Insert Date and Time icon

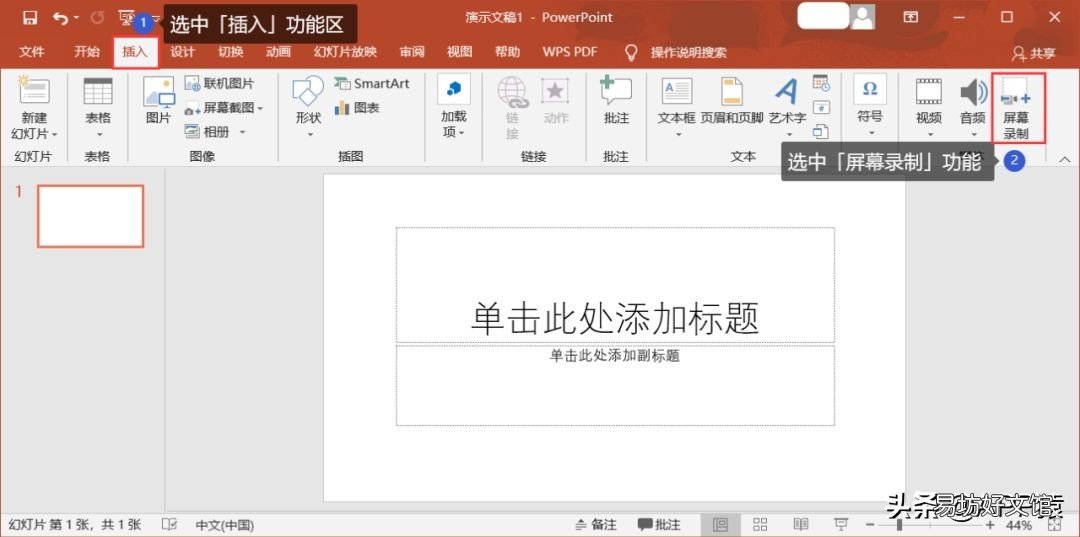coord(821,83)
